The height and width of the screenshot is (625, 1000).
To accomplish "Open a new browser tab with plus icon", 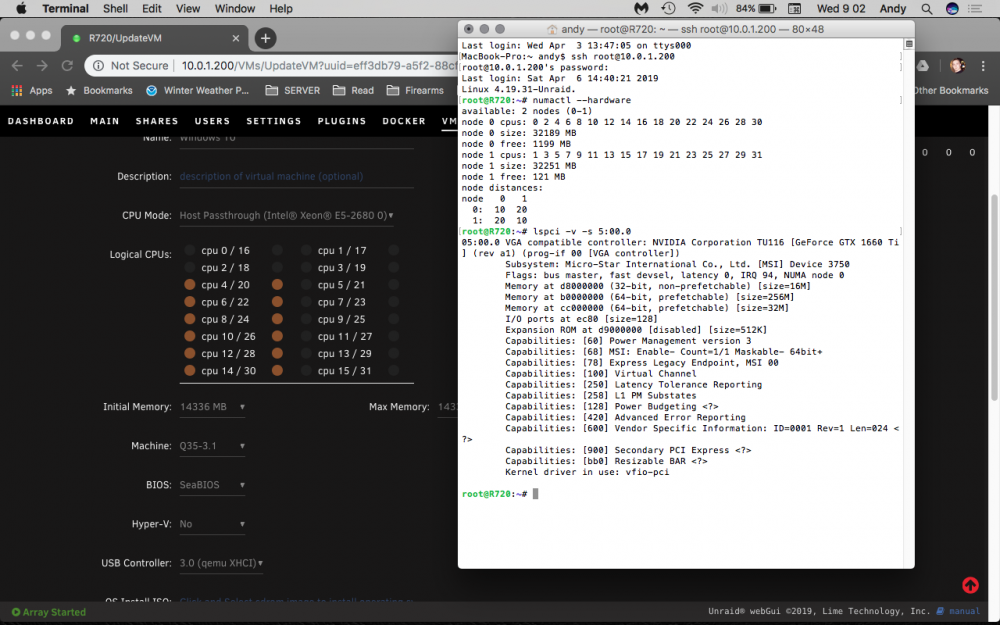I will (x=265, y=38).
